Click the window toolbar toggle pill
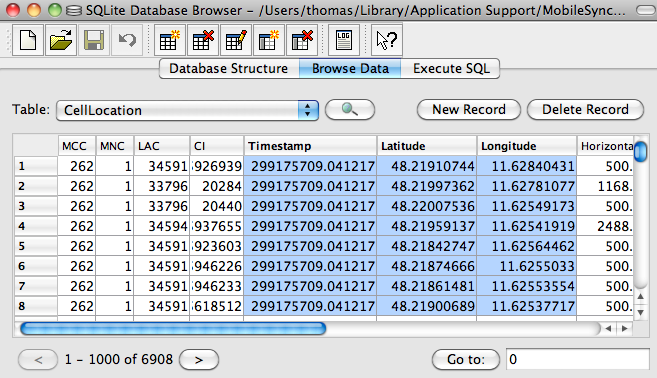The image size is (657, 378). click(645, 10)
